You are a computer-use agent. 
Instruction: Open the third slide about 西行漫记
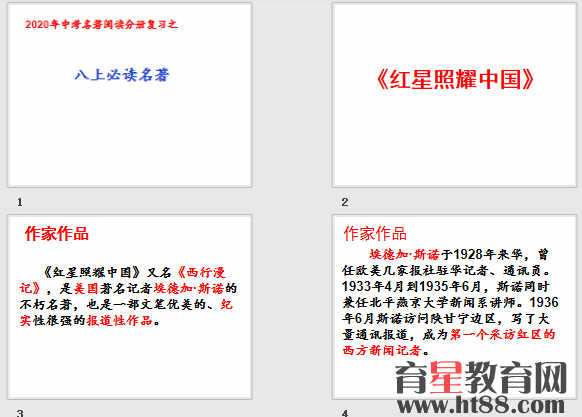point(130,307)
